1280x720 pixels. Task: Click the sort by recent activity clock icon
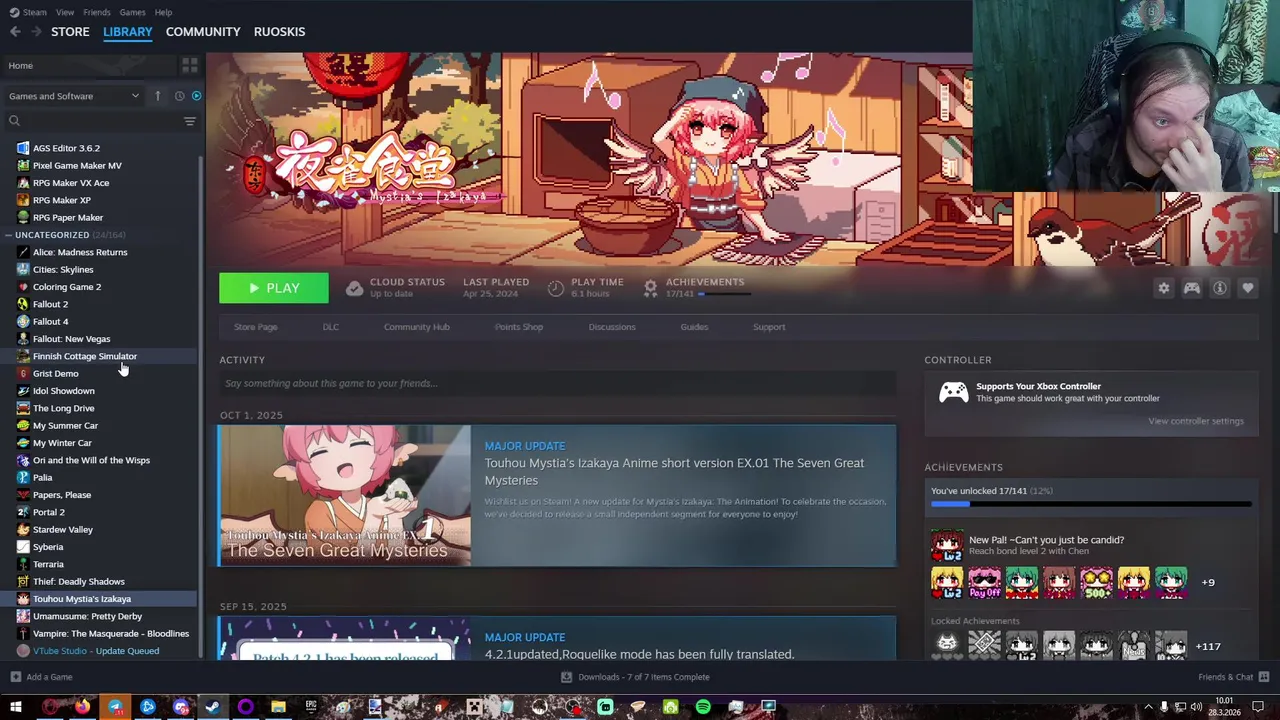(x=179, y=96)
